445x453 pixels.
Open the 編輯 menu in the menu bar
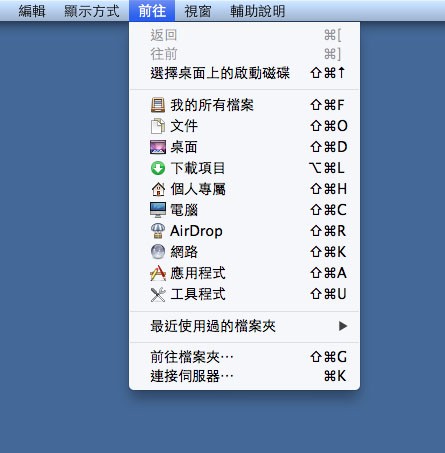point(32,11)
